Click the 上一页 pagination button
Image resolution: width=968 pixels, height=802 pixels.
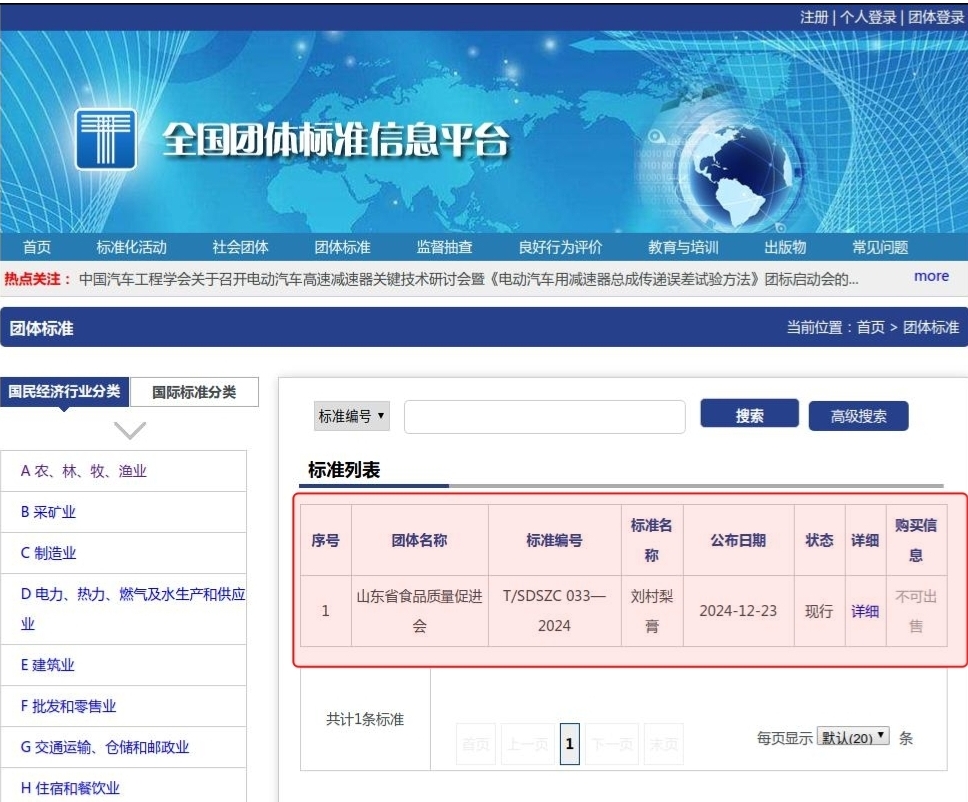(528, 744)
